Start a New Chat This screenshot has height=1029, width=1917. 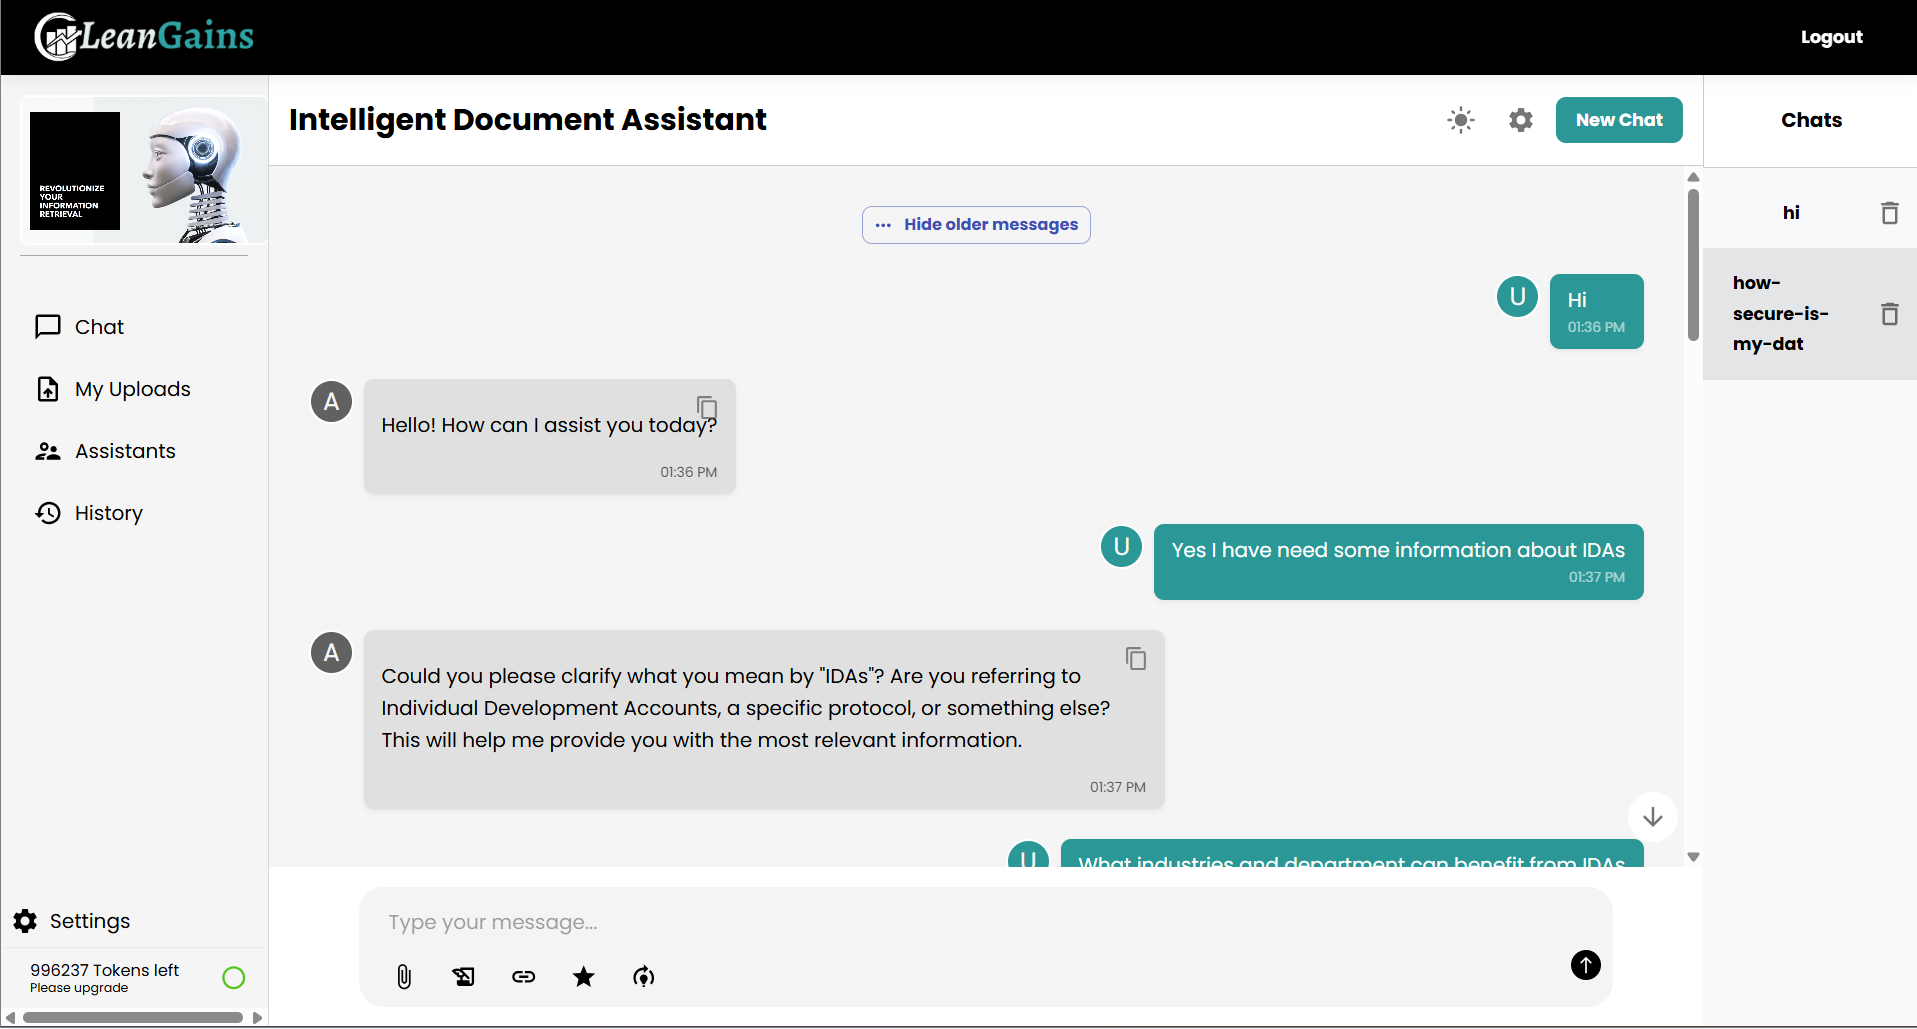coord(1618,120)
